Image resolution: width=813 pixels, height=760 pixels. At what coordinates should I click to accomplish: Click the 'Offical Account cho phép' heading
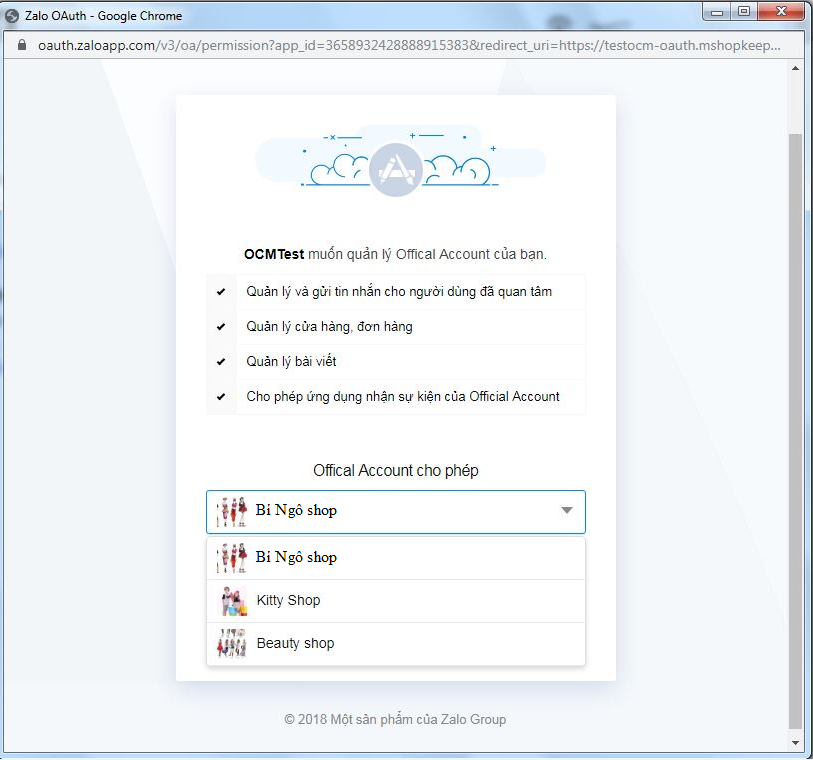(396, 471)
